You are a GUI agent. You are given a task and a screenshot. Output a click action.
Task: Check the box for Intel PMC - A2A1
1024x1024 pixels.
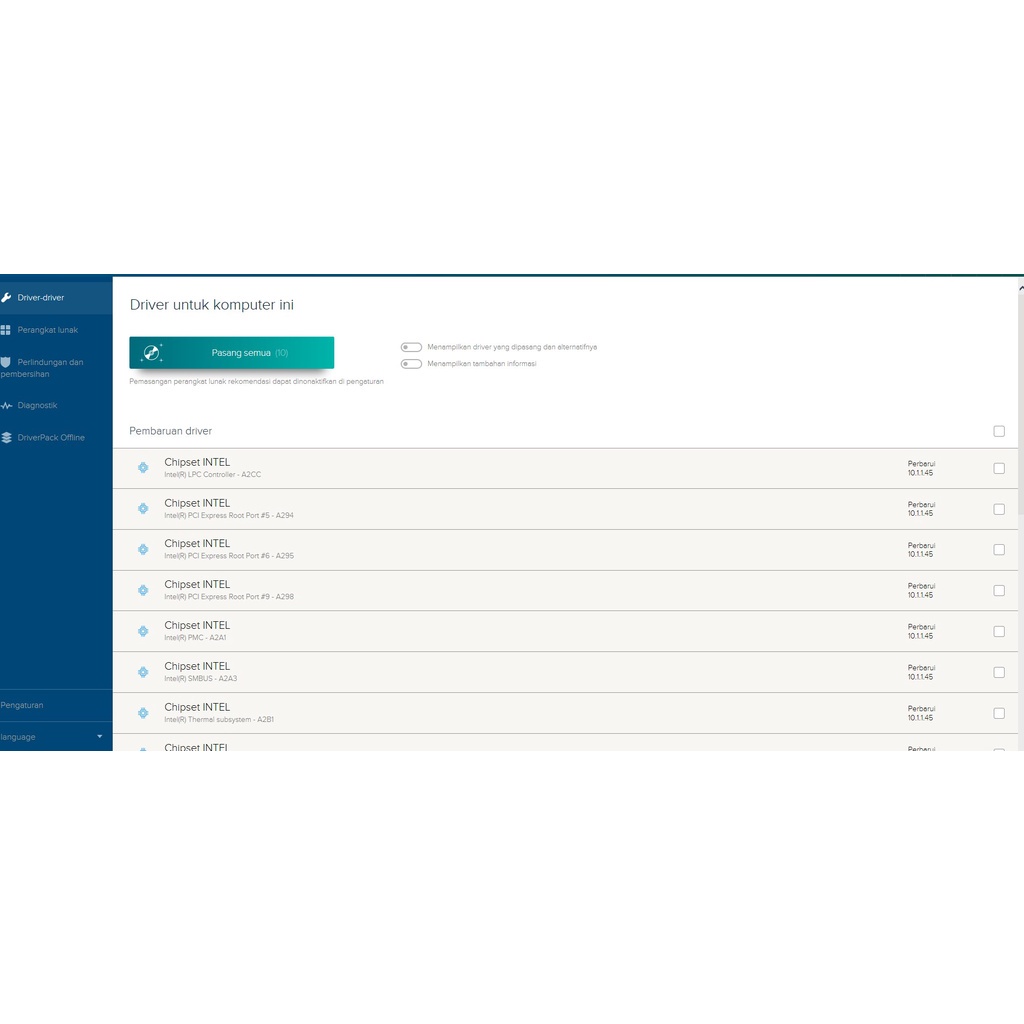coord(999,632)
